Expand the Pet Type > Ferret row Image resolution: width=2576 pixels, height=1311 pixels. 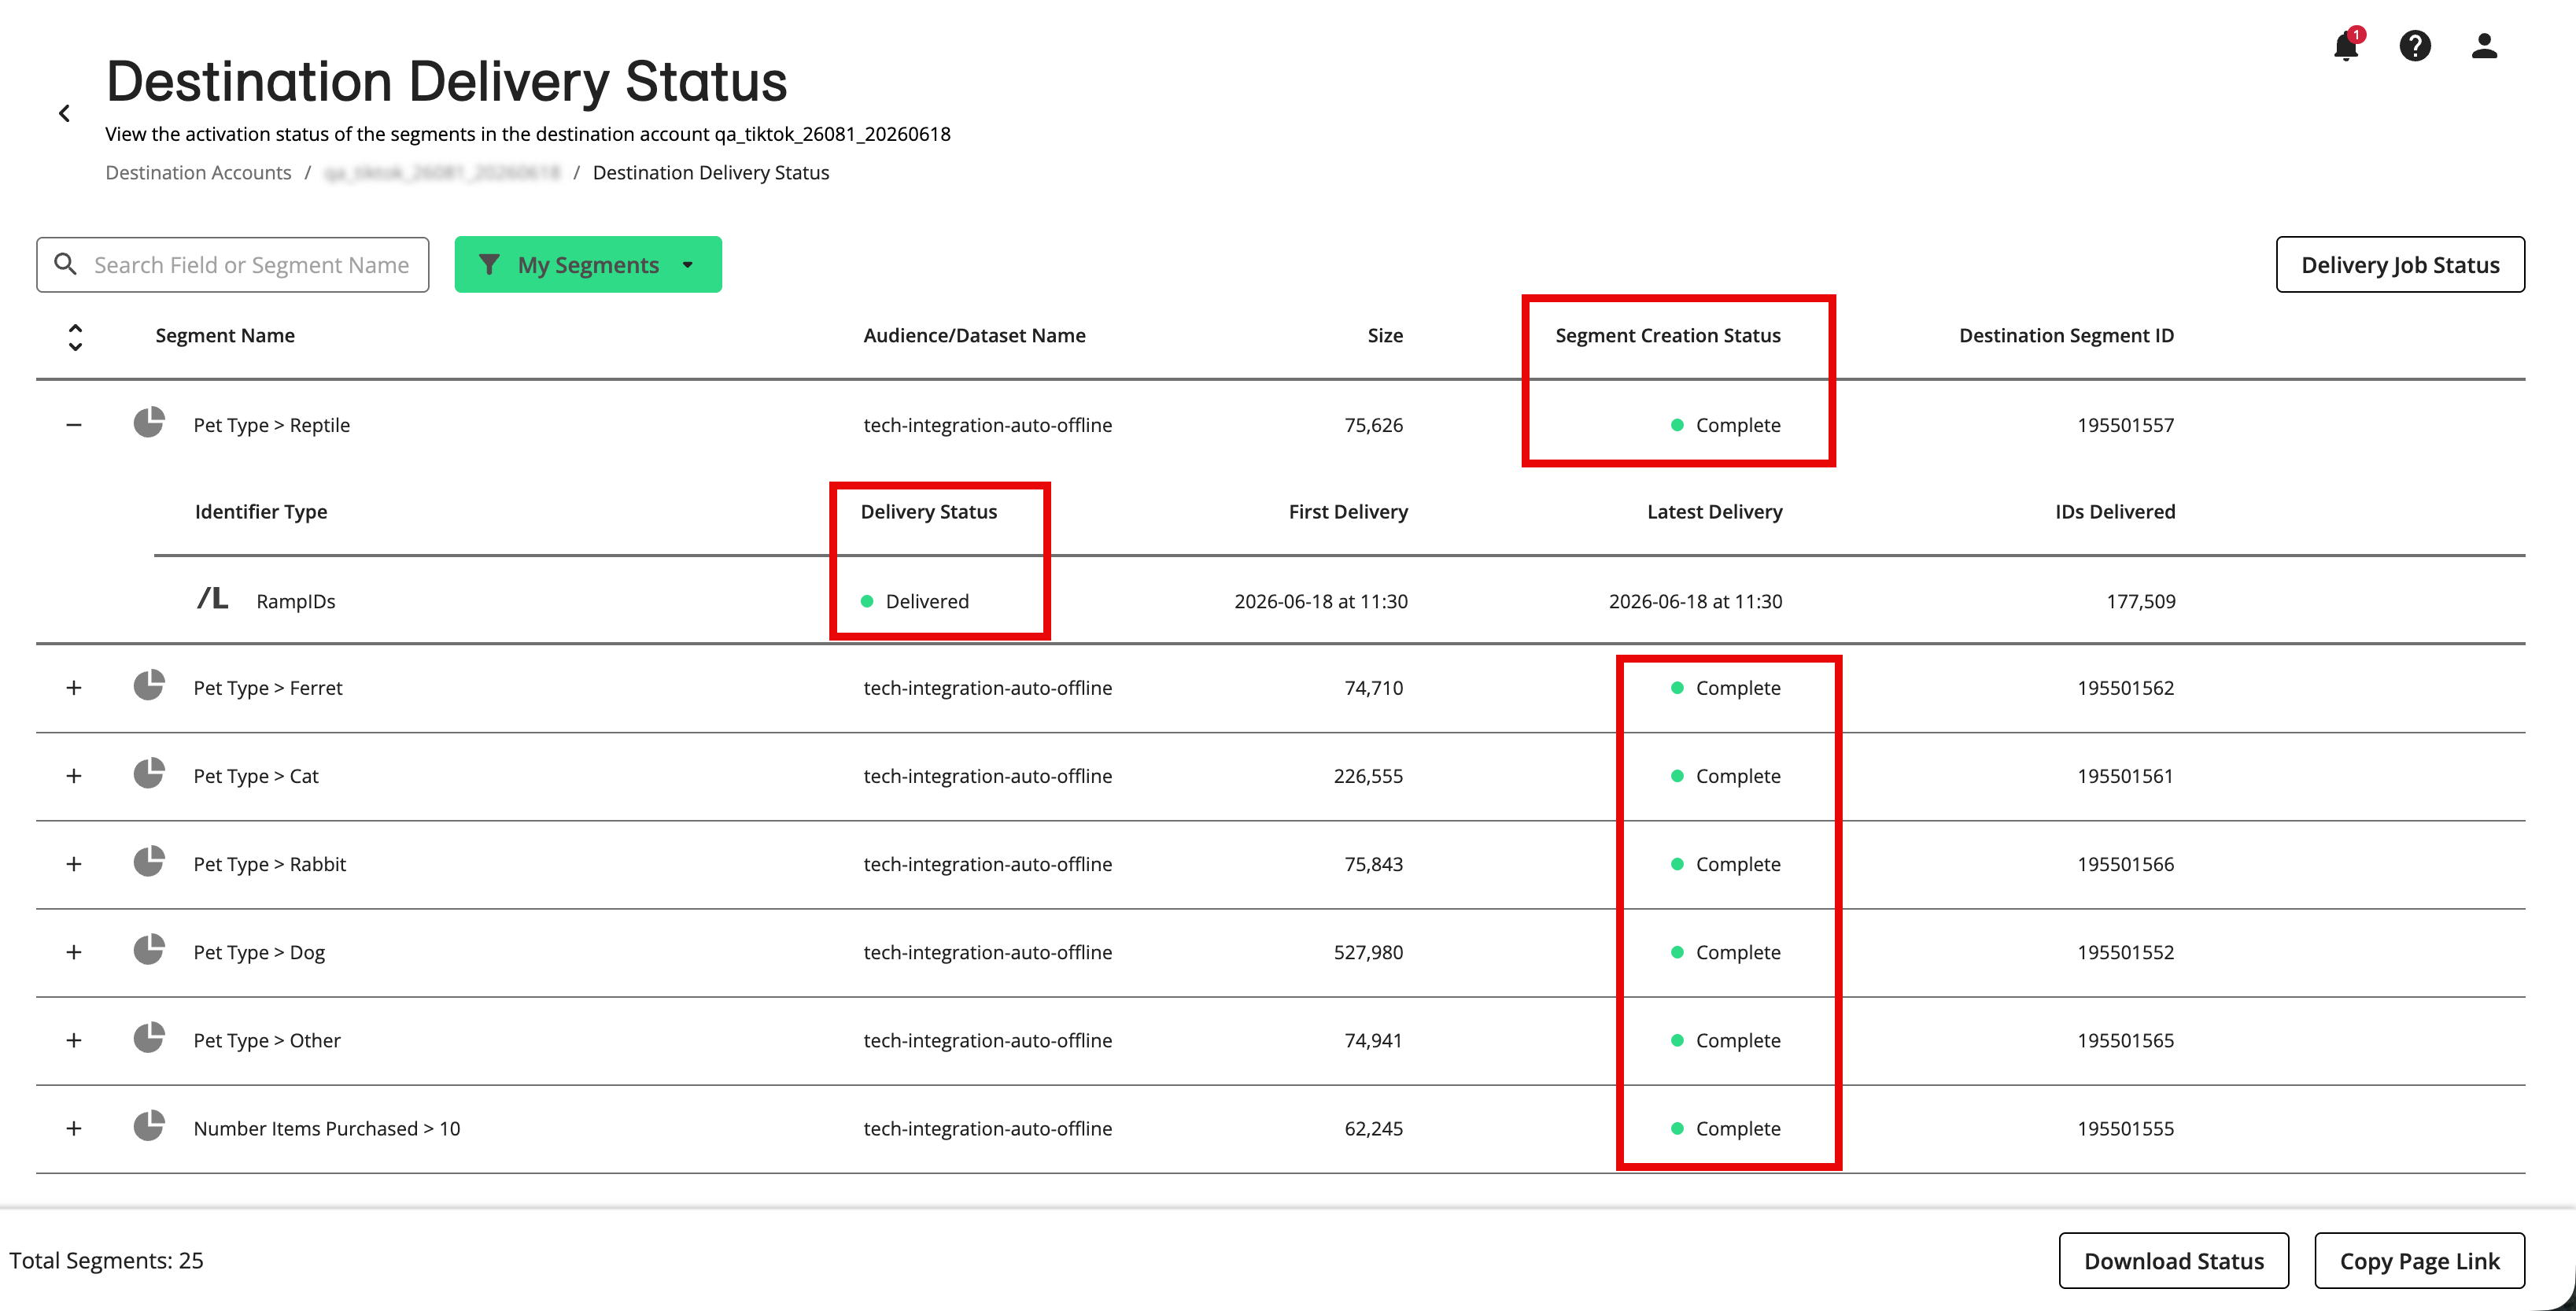[74, 688]
